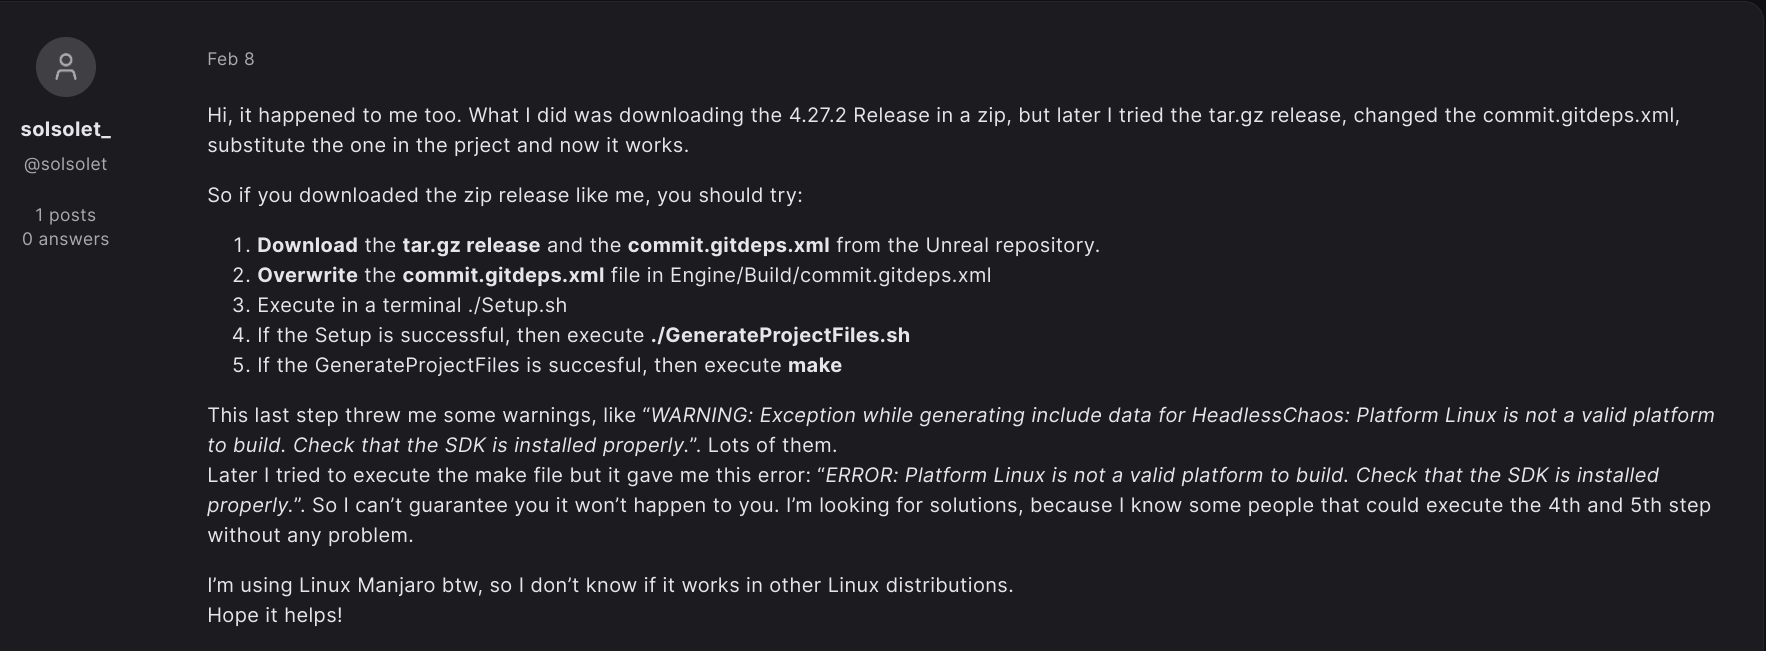Viewport: 1766px width, 651px height.
Task: View the user's 0 answers count
Action: 66,239
